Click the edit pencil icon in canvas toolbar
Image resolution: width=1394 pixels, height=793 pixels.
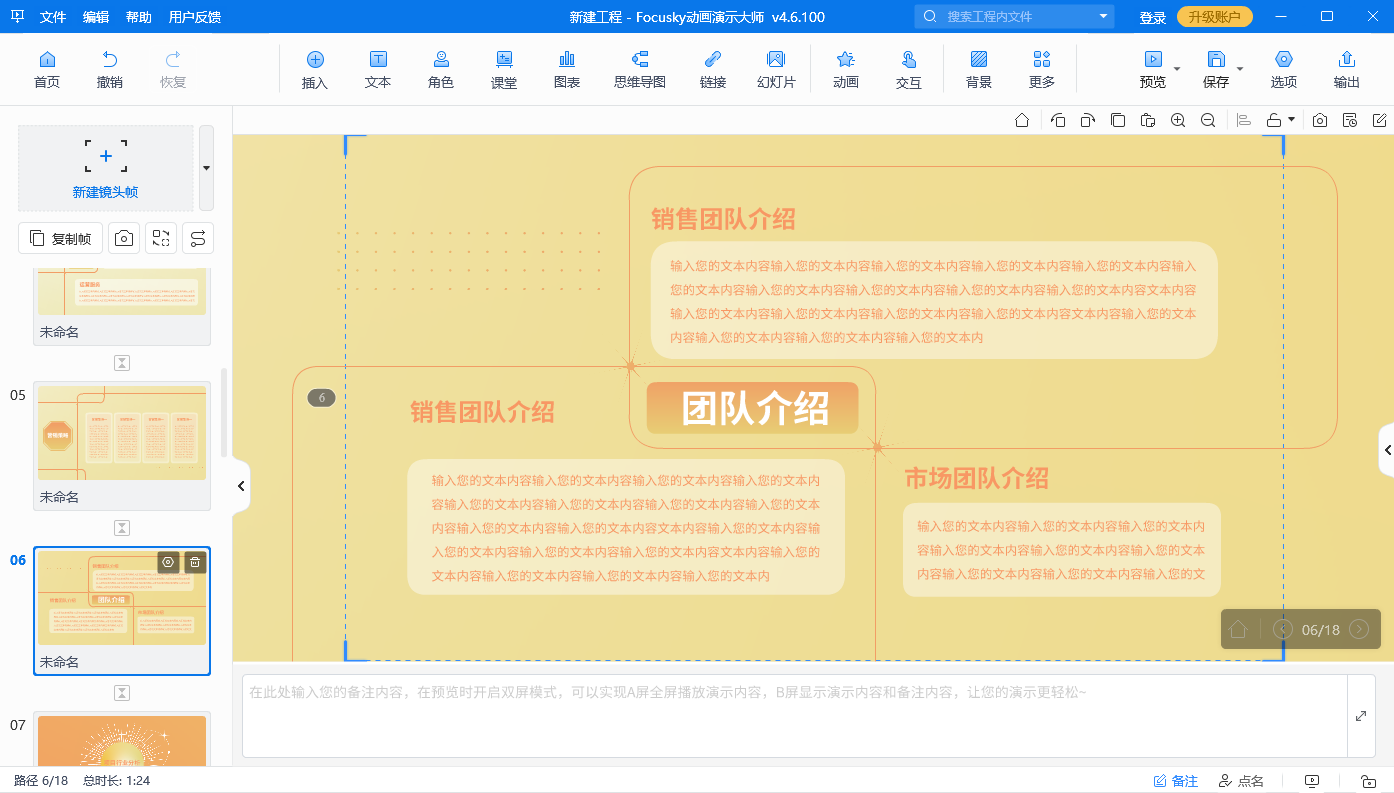[x=1380, y=120]
